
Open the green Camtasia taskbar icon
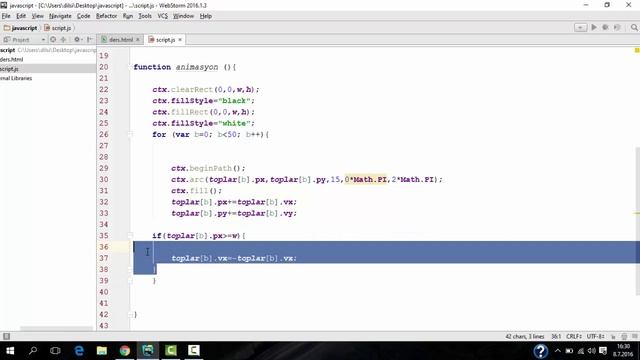171,351
